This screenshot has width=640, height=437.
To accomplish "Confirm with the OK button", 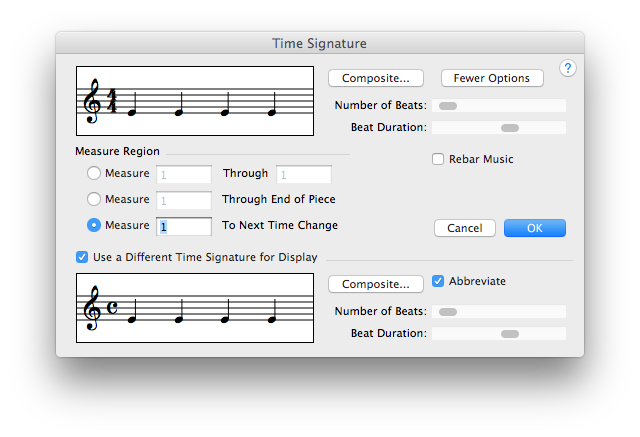I will (x=534, y=228).
